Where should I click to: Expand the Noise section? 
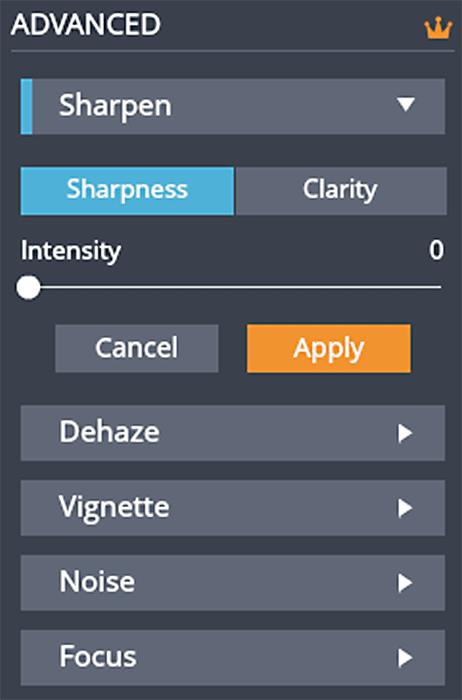(x=233, y=583)
